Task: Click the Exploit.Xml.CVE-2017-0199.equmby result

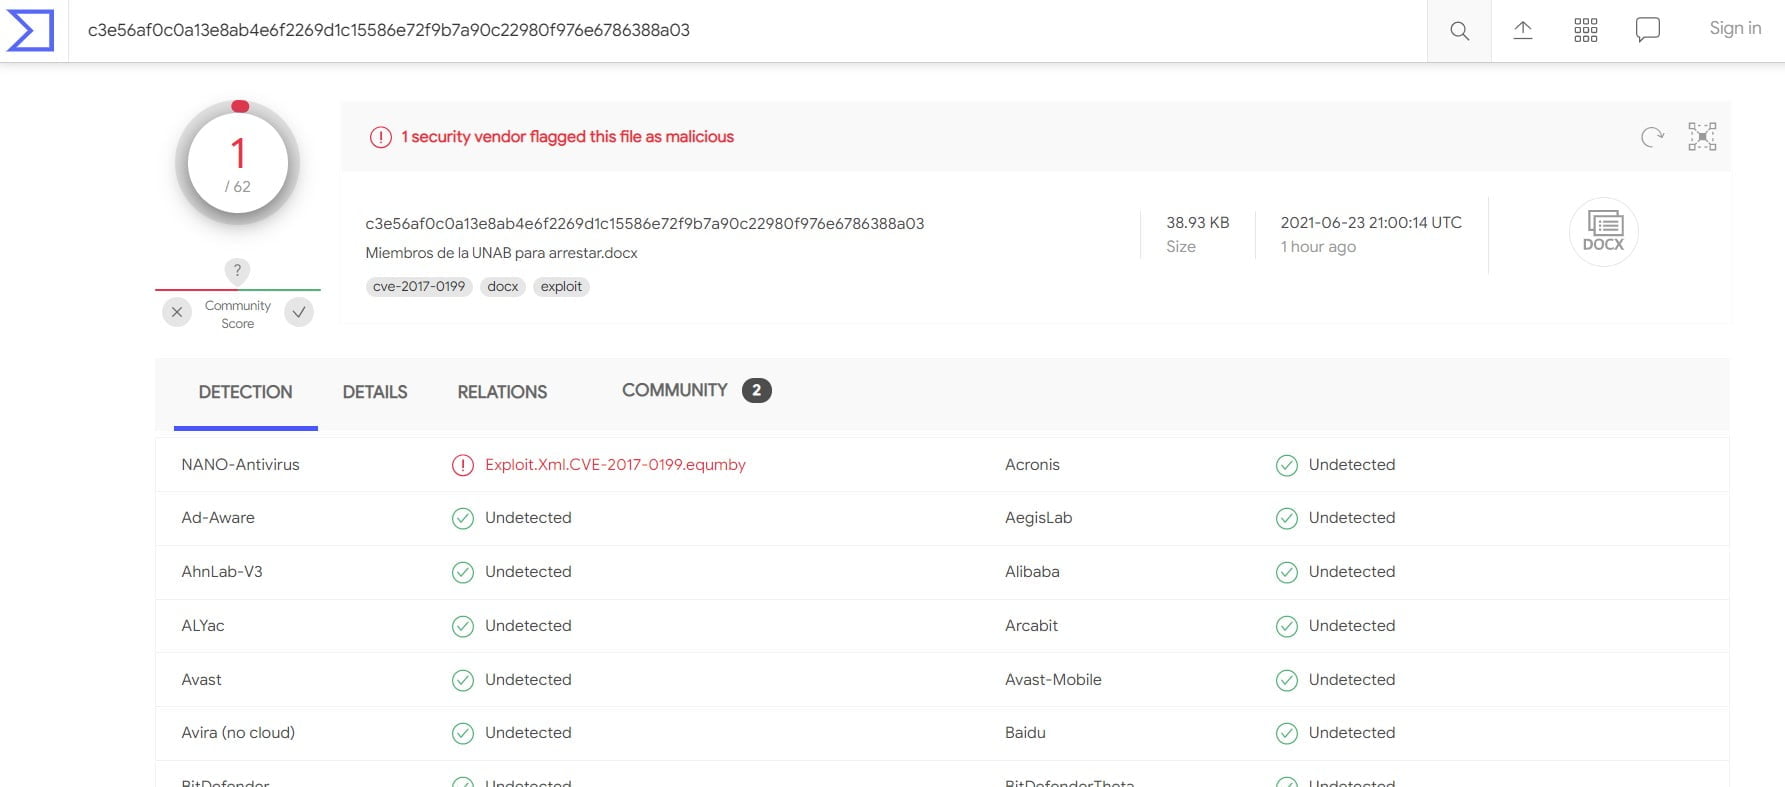Action: coord(615,465)
